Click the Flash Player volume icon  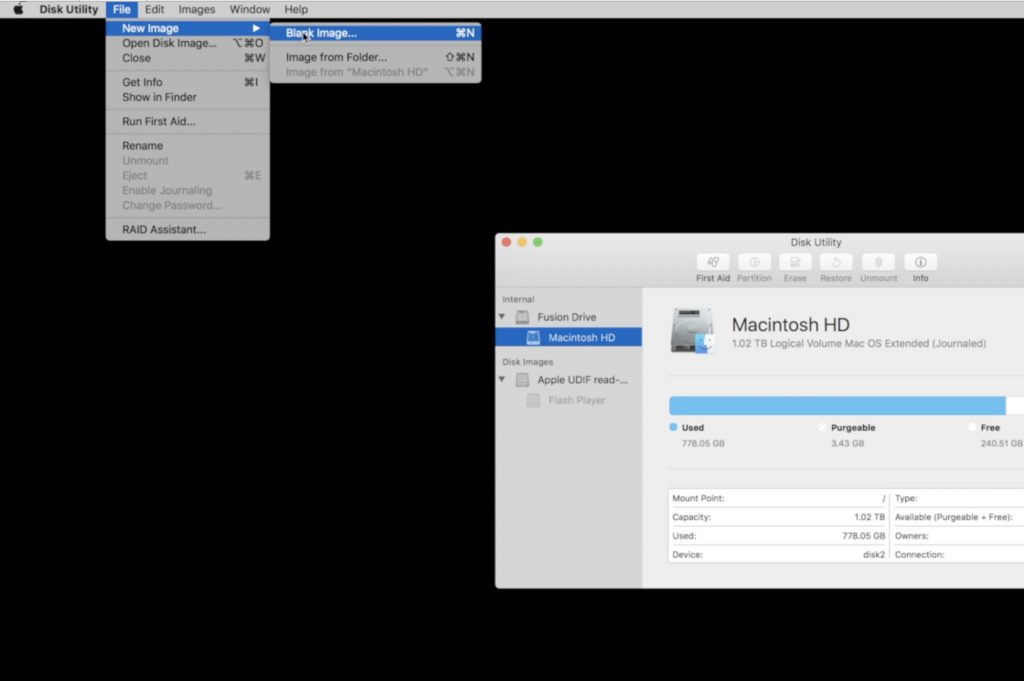pyautogui.click(x=533, y=400)
